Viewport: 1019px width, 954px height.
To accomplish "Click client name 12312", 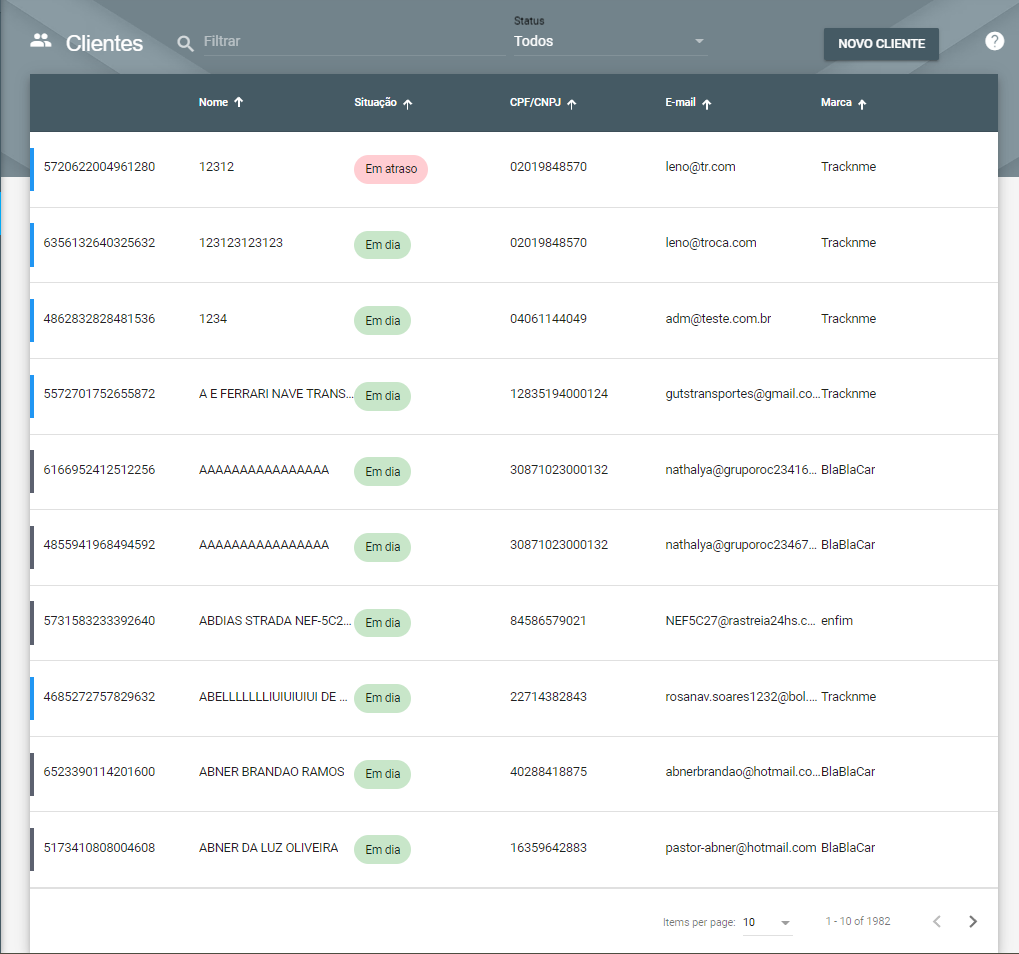I will pos(216,167).
